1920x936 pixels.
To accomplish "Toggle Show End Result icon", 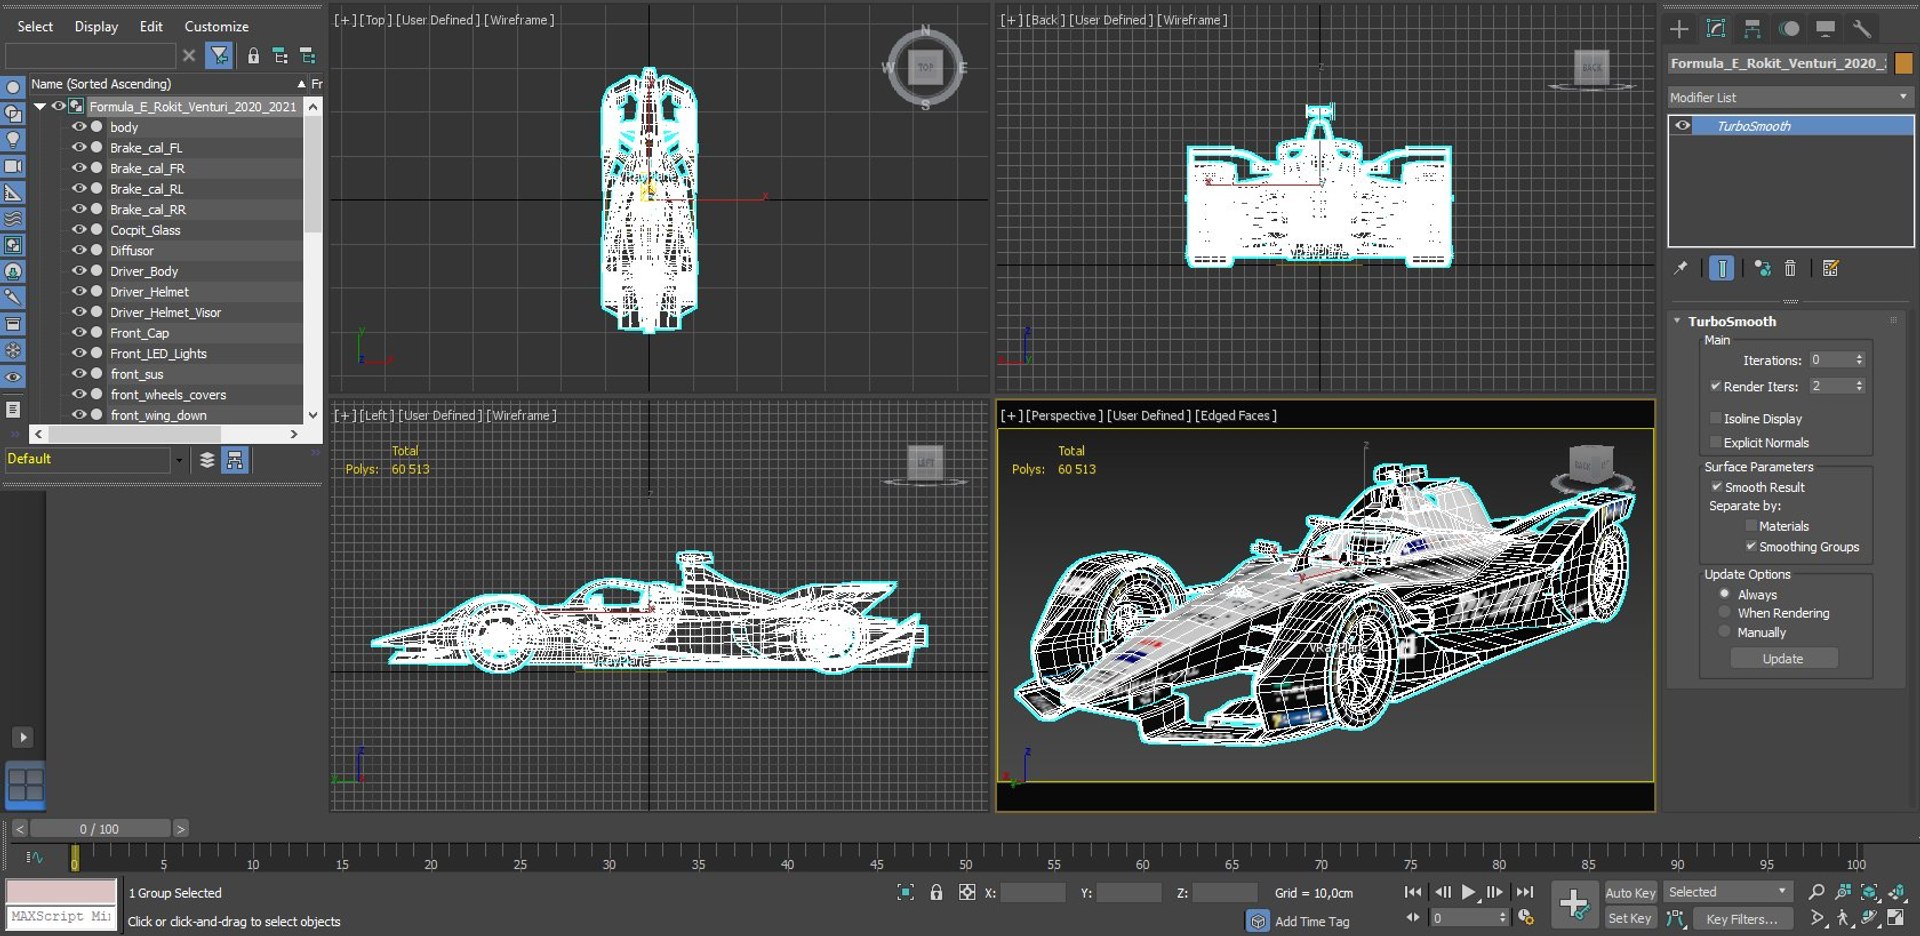I will tap(1722, 268).
